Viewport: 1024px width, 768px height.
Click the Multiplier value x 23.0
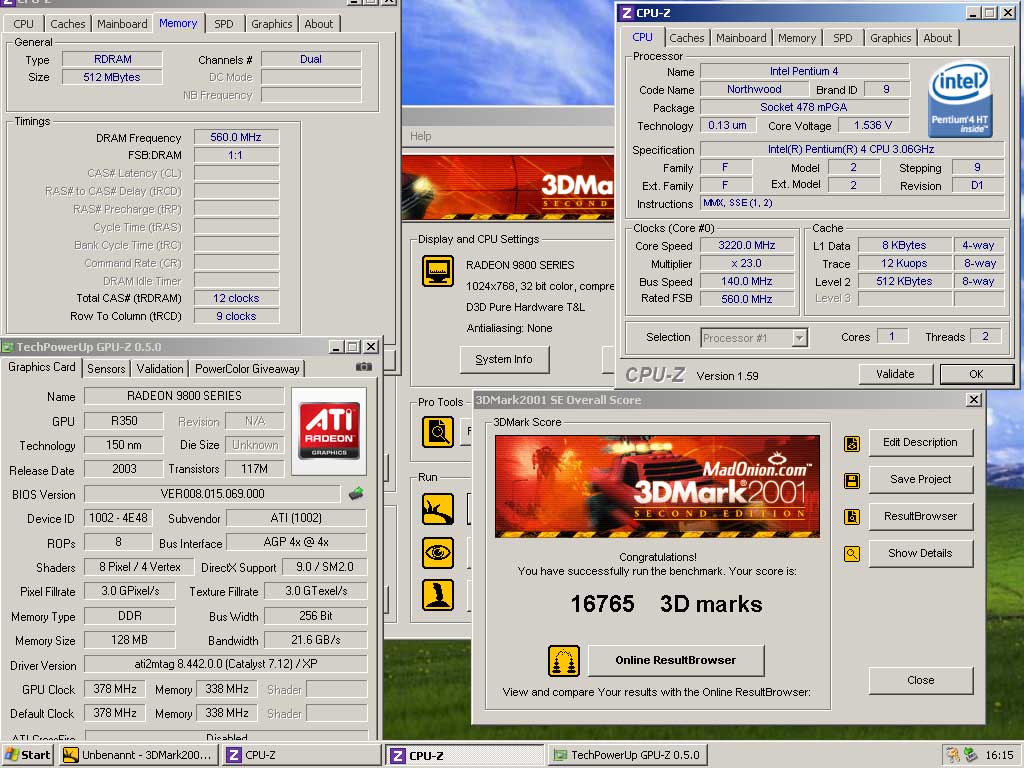(x=746, y=263)
